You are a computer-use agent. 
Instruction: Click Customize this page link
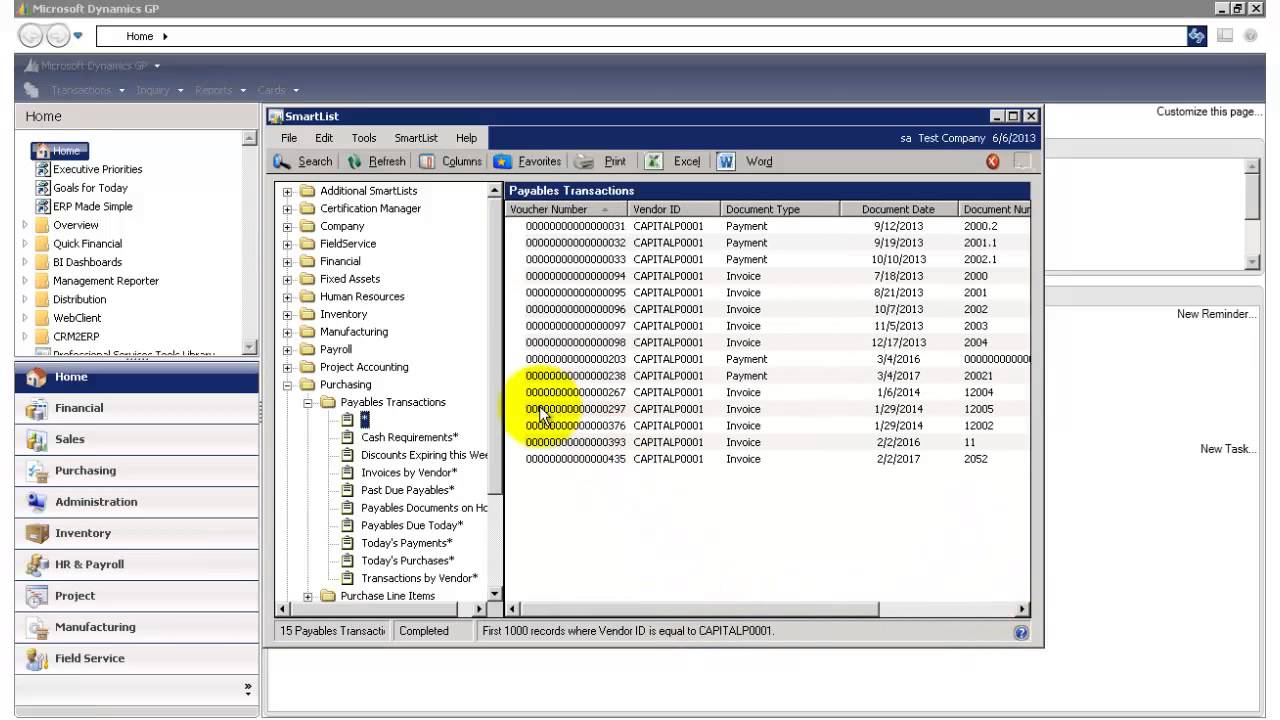[x=1209, y=112]
